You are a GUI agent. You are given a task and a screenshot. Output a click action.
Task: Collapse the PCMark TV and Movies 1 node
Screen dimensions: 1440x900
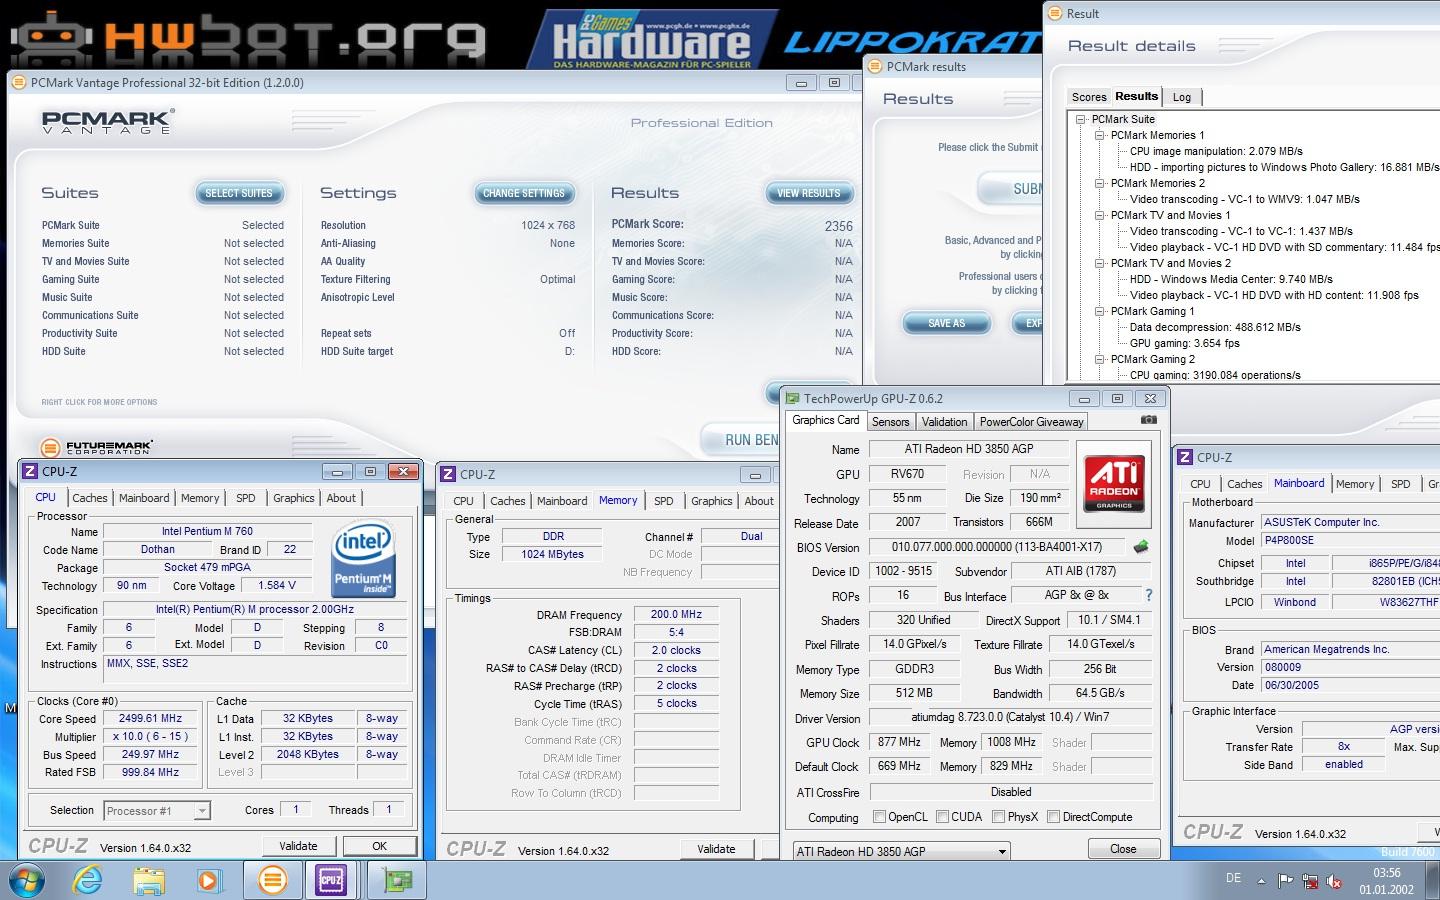1099,215
